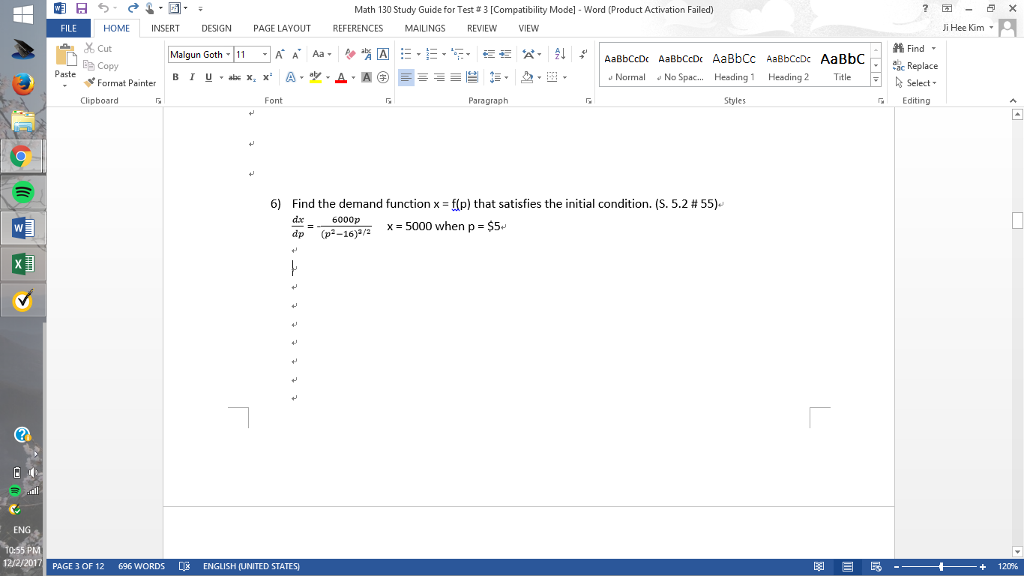Viewport: 1024px width, 576px height.
Task: Toggle Italic formatting
Action: [x=191, y=77]
